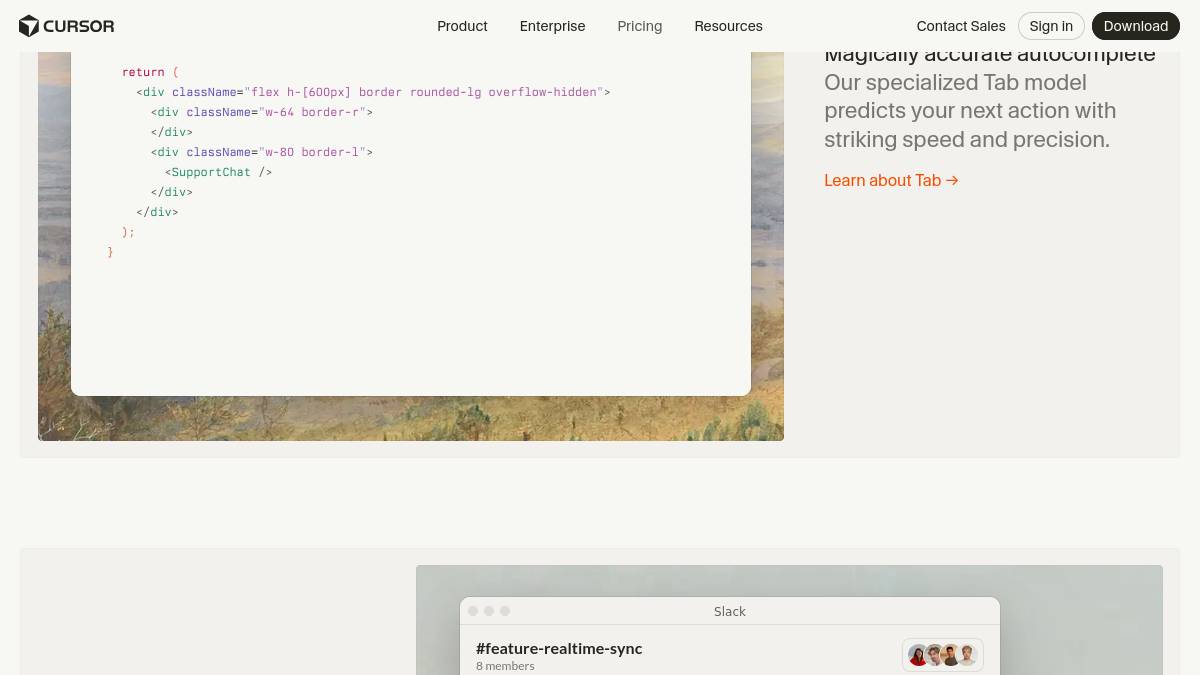Click the first avatar in red in Slack
1200x675 pixels.
pyautogui.click(x=918, y=655)
